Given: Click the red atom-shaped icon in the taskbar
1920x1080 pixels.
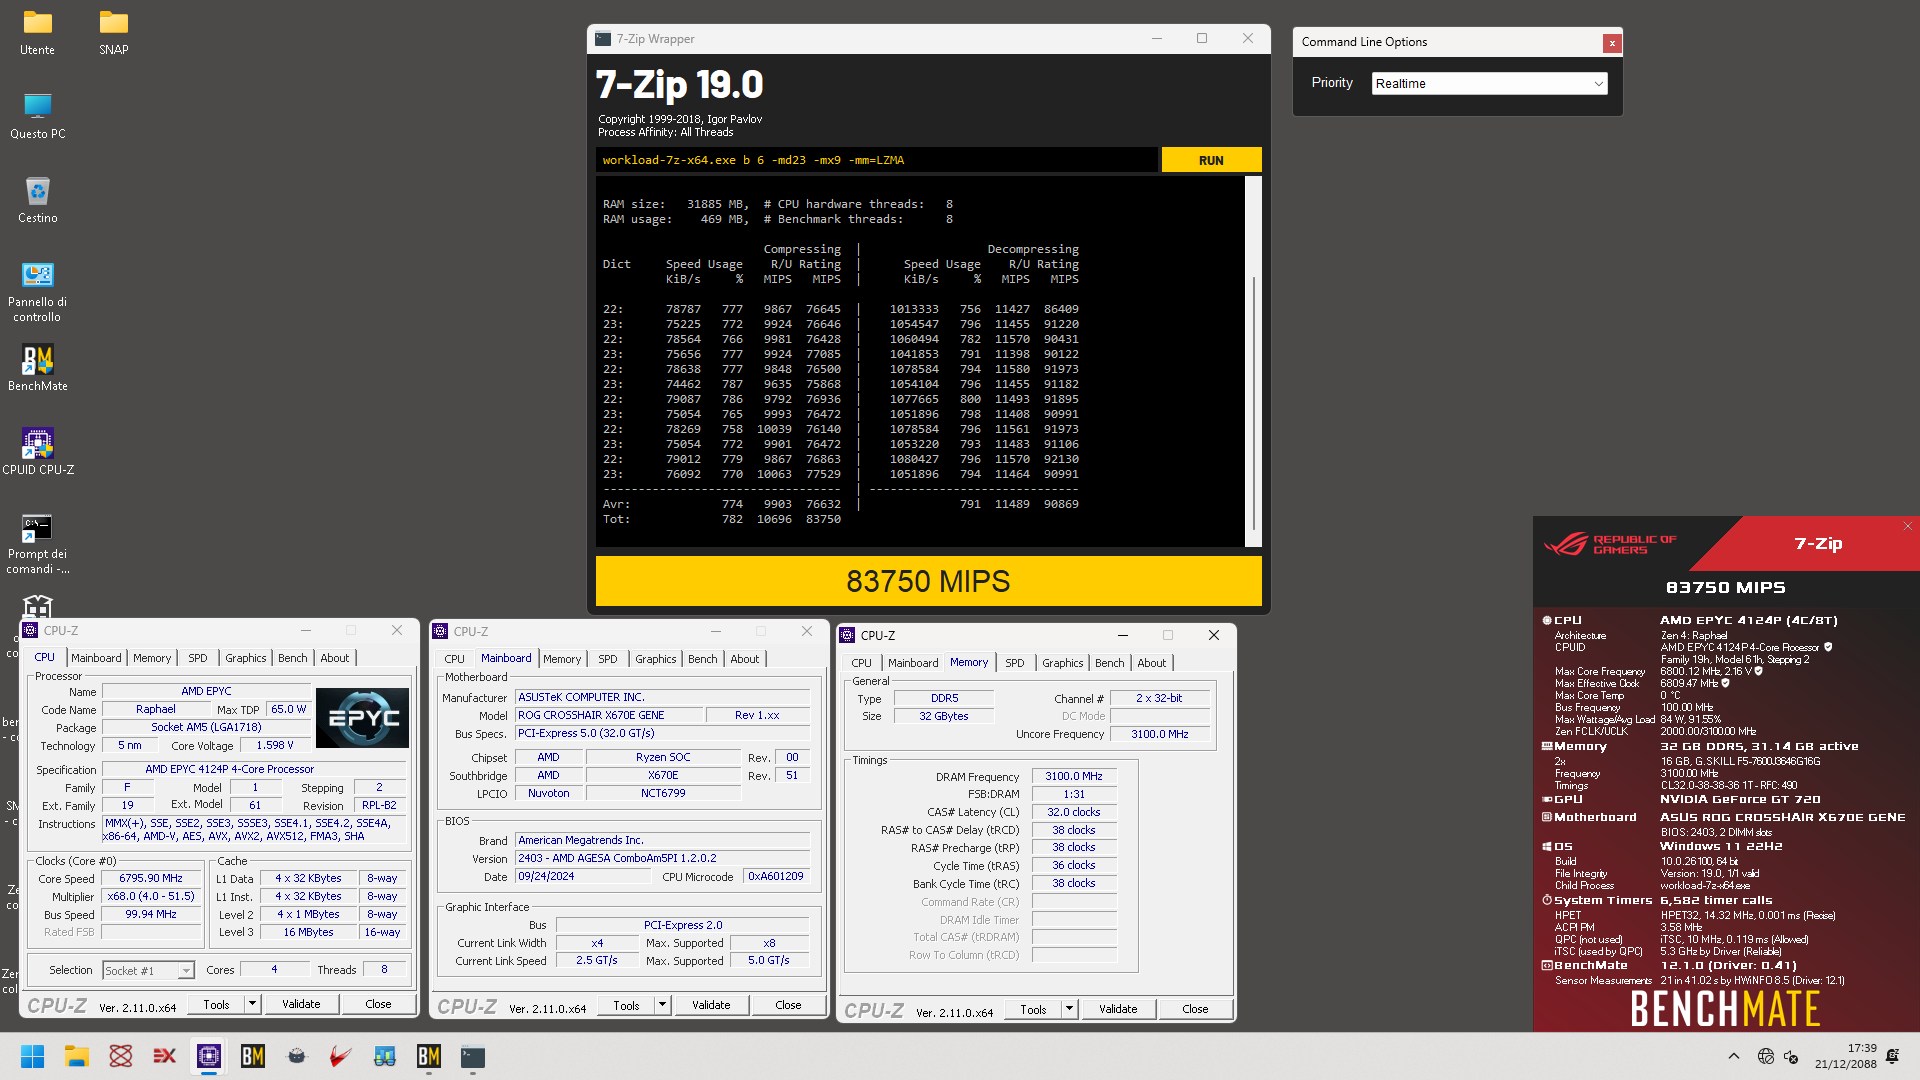Looking at the screenshot, I should 121,1056.
